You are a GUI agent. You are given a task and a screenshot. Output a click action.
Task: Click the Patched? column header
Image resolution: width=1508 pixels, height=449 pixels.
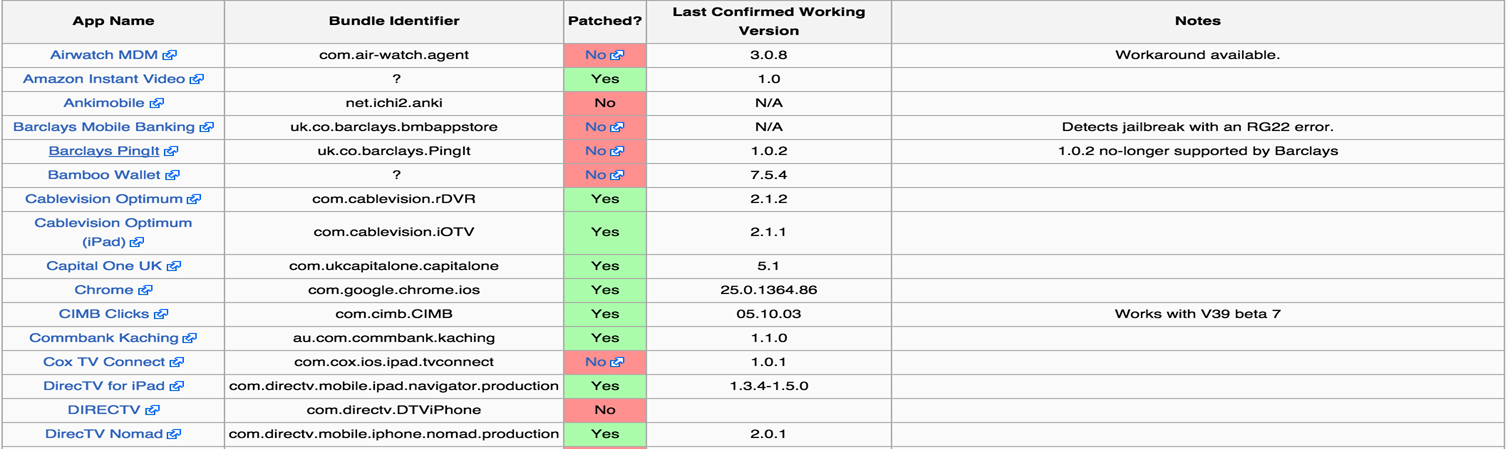pyautogui.click(x=605, y=21)
